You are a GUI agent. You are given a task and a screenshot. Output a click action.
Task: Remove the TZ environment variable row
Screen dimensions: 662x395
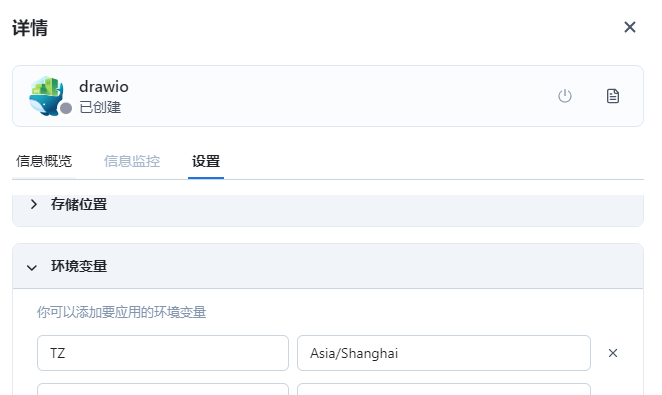[613, 353]
